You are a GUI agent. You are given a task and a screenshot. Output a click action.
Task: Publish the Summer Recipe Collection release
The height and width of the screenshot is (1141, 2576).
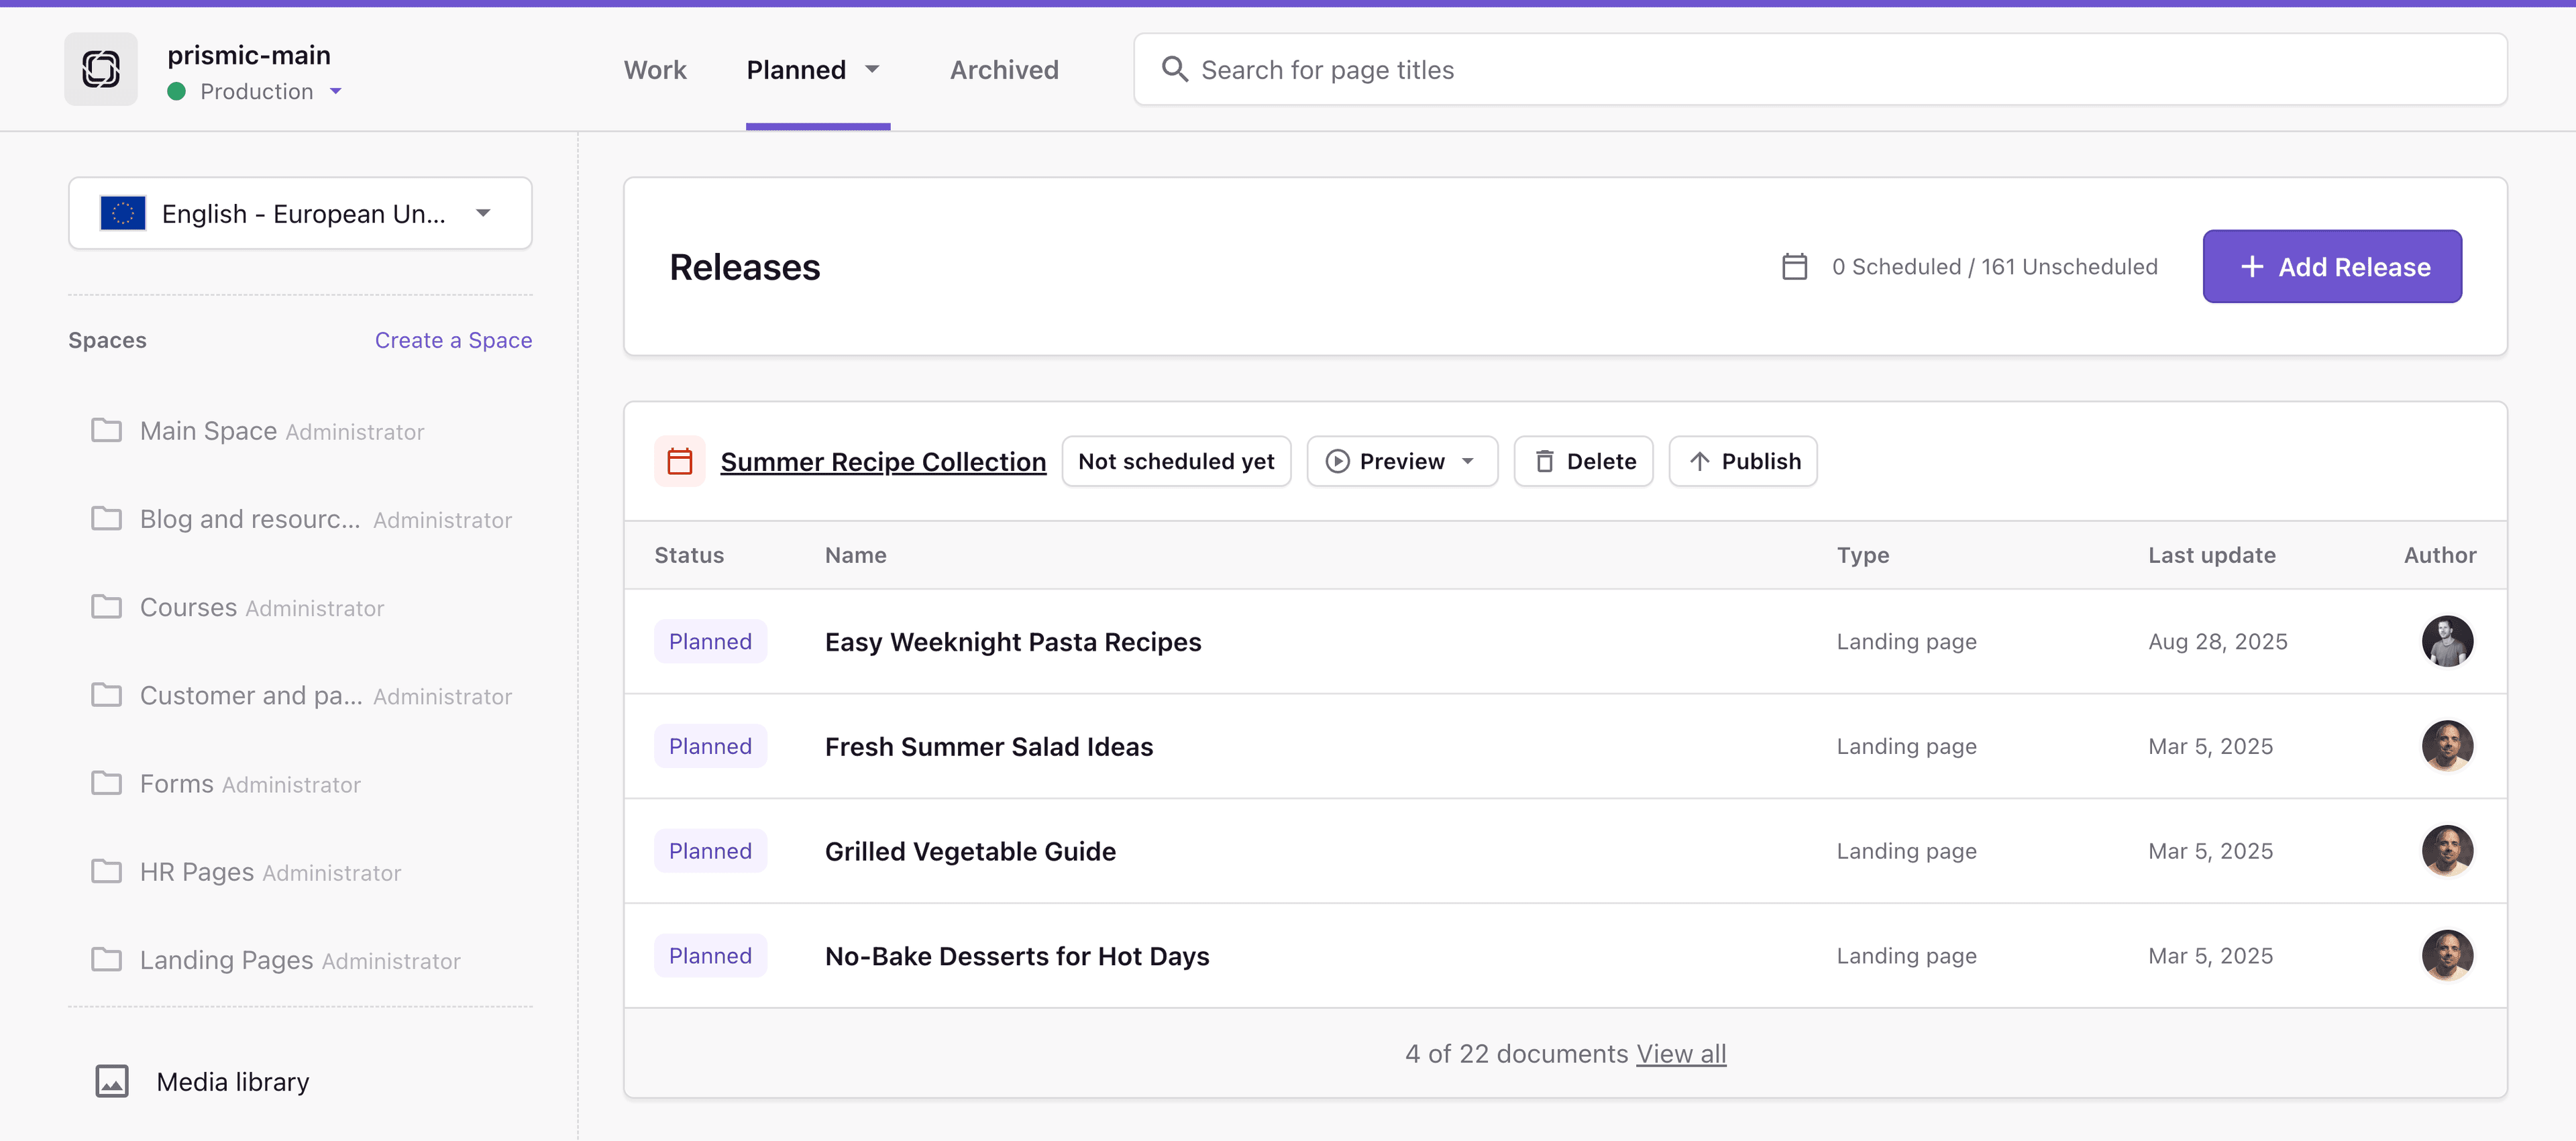tap(1743, 461)
